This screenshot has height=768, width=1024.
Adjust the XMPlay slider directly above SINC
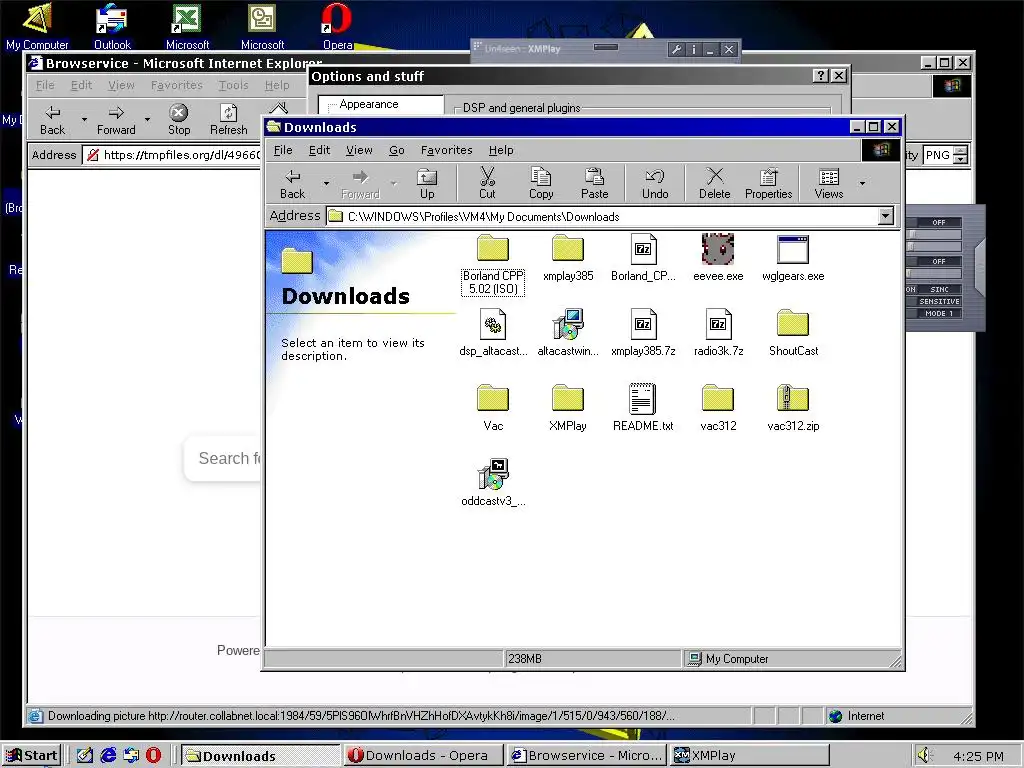click(x=933, y=274)
